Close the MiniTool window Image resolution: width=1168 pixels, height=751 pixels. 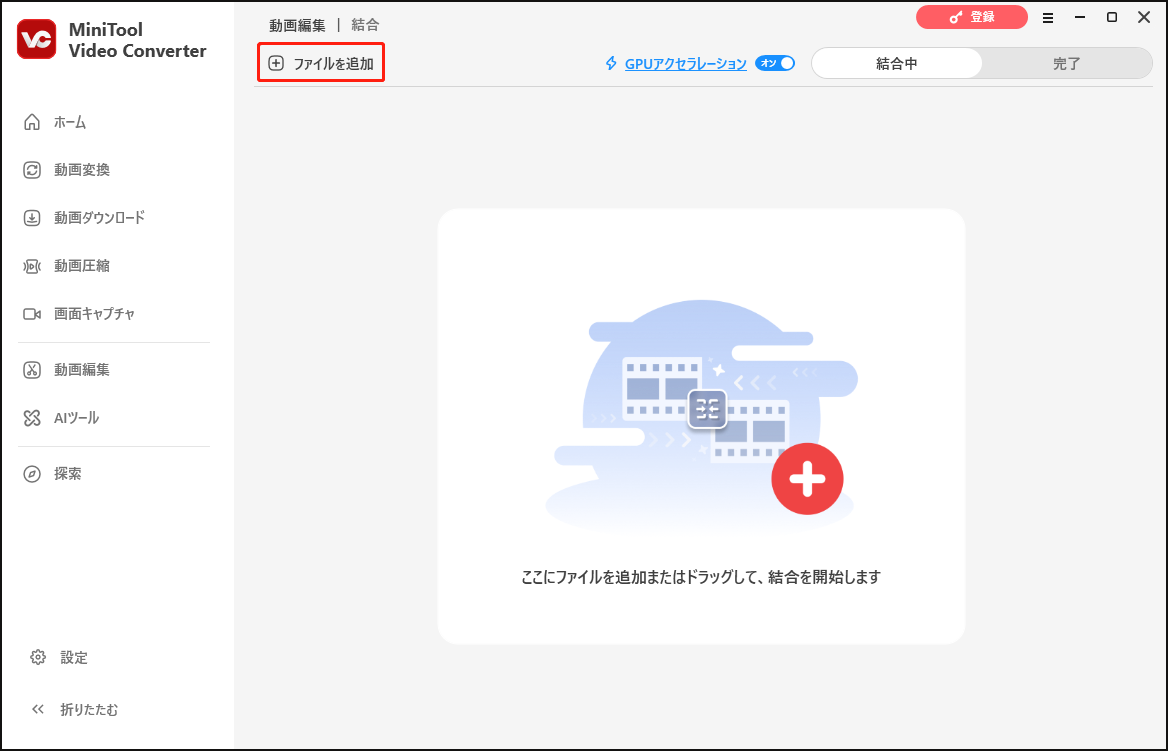(x=1144, y=17)
